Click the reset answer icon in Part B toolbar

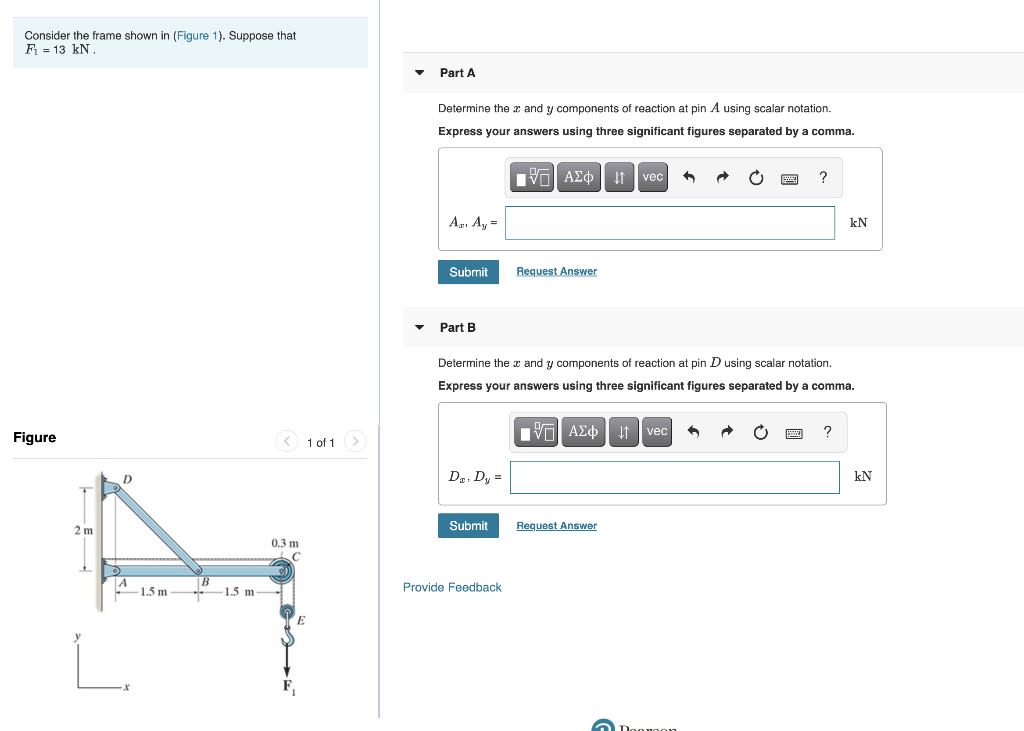[x=760, y=432]
